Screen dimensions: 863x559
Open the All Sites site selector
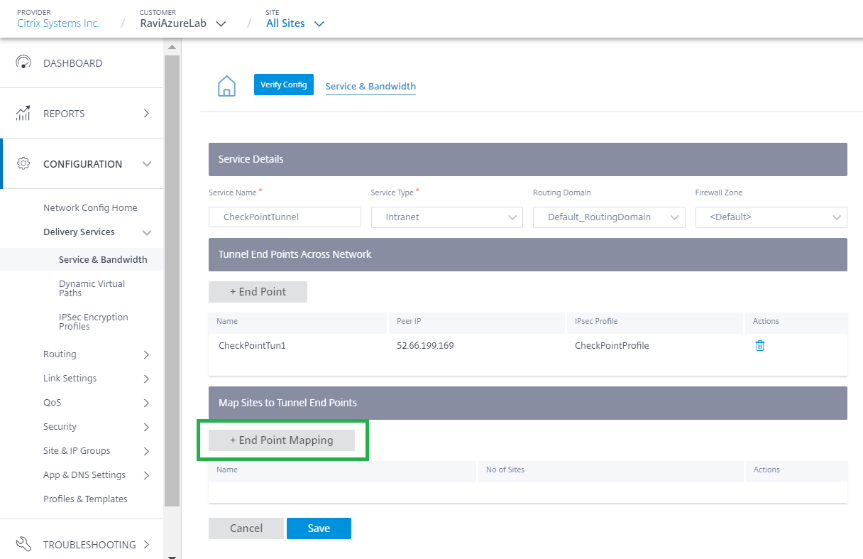tap(295, 23)
